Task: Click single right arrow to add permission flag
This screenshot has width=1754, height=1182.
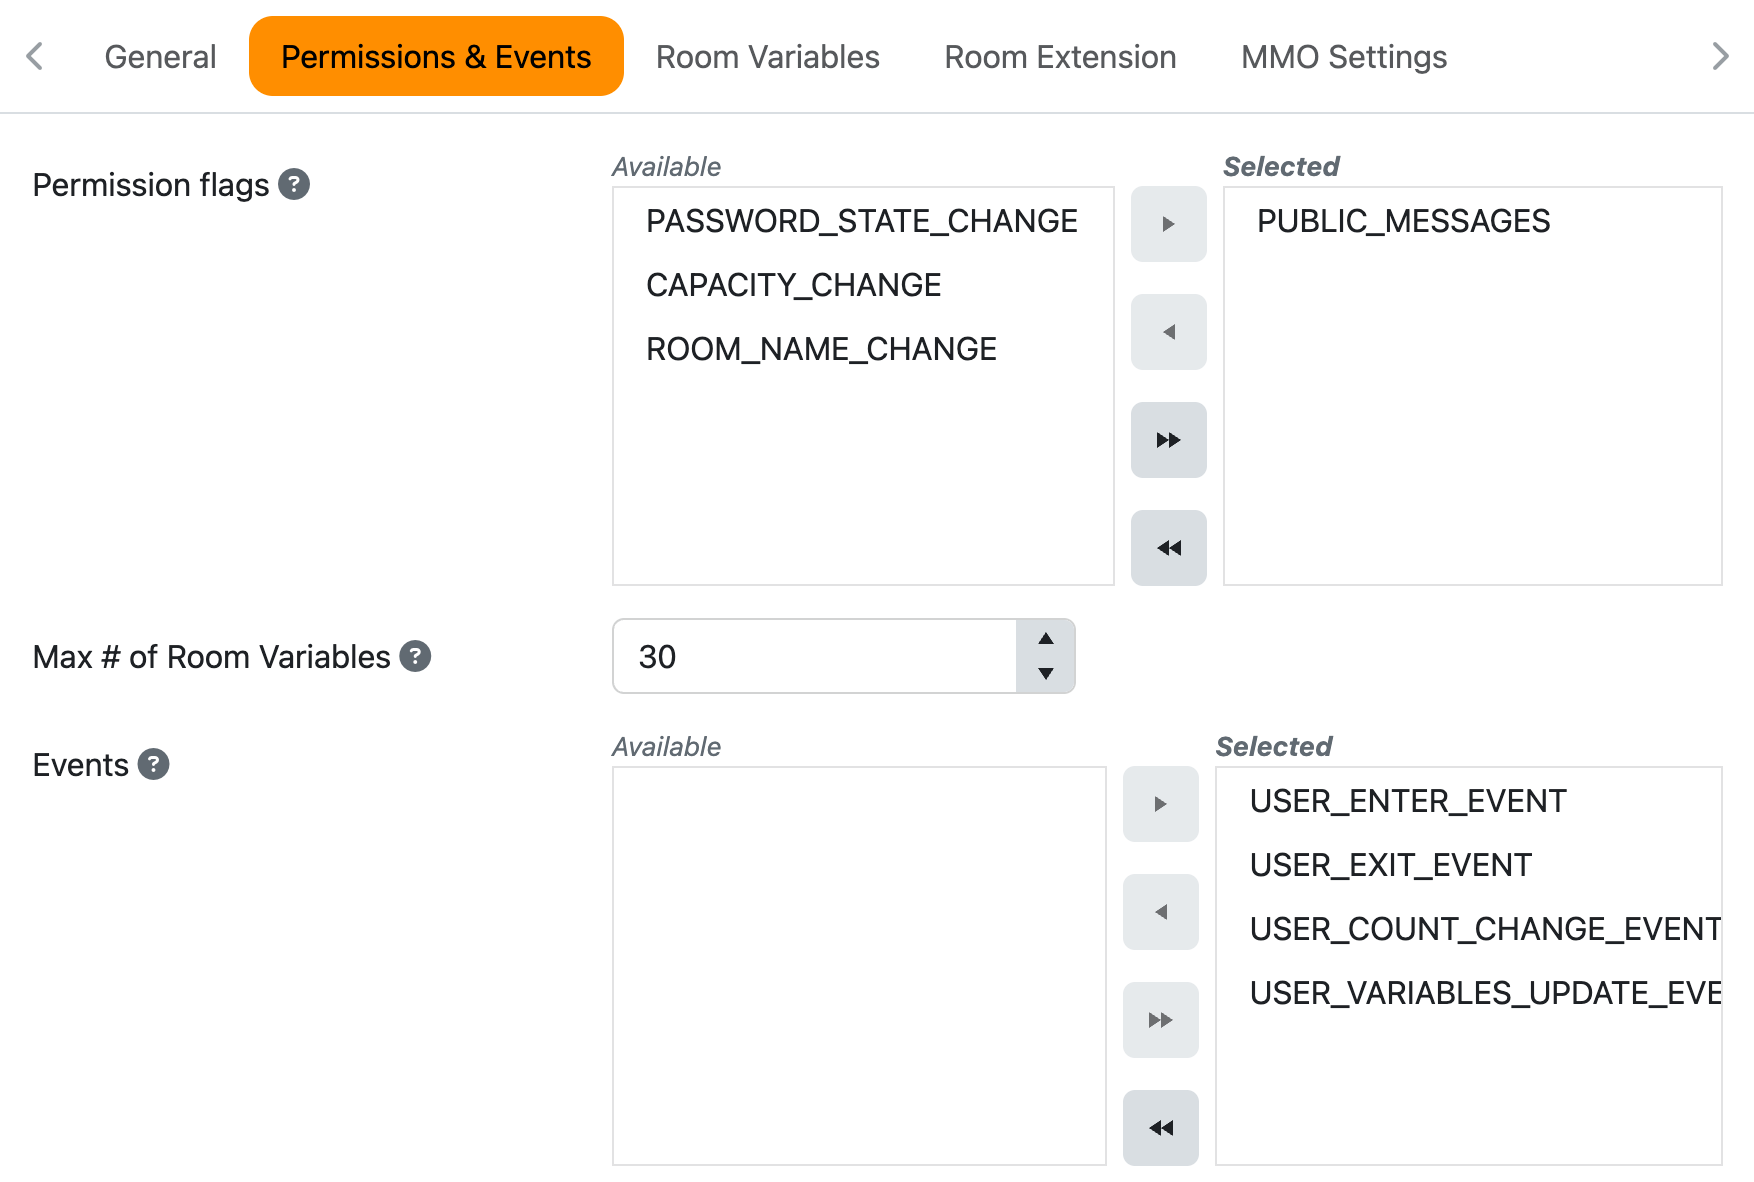Action: click(x=1168, y=224)
